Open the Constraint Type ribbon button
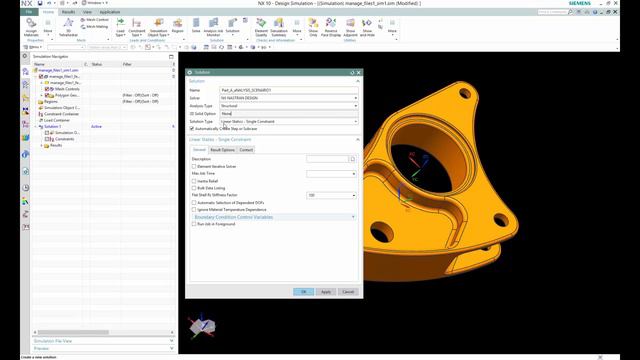The width and height of the screenshot is (640, 360). click(137, 27)
